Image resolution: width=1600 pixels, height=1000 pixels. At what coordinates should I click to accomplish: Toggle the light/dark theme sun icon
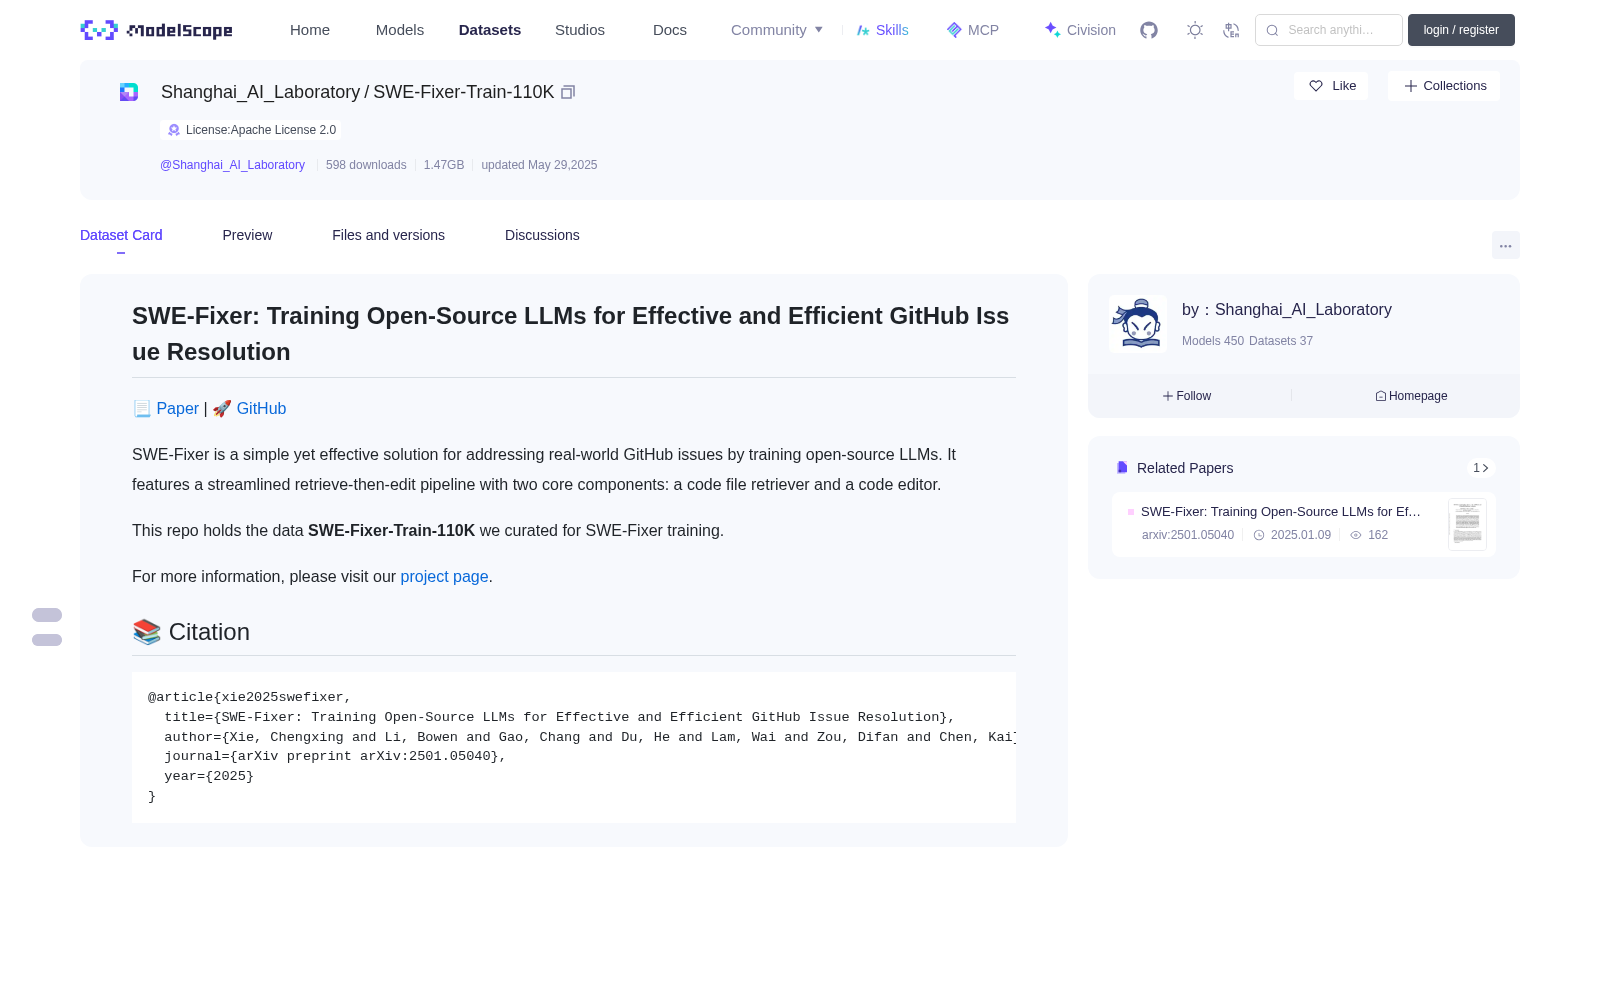click(1195, 30)
